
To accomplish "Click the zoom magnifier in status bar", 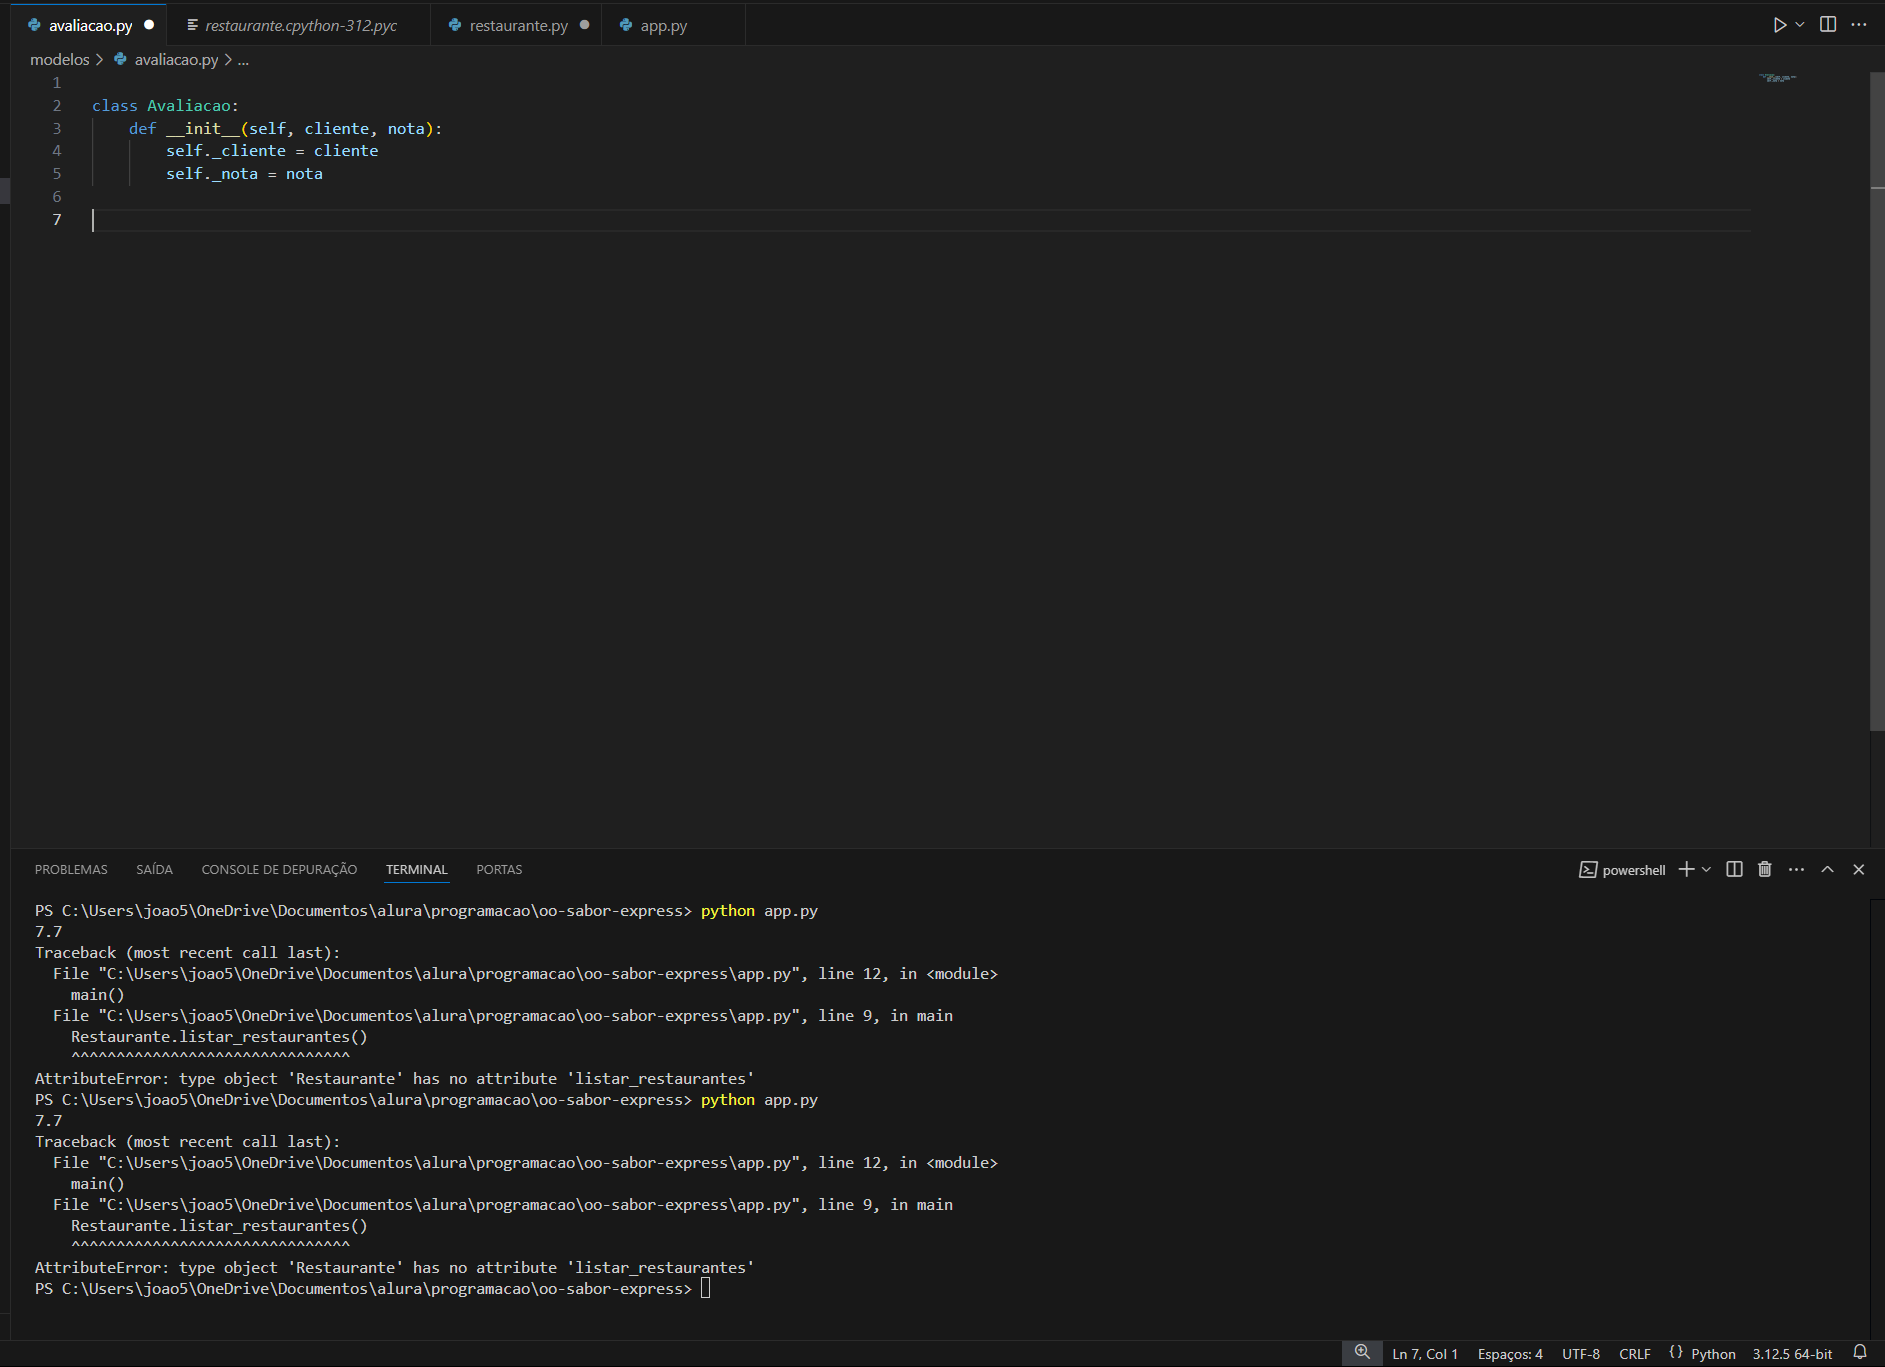I will click(1362, 1353).
